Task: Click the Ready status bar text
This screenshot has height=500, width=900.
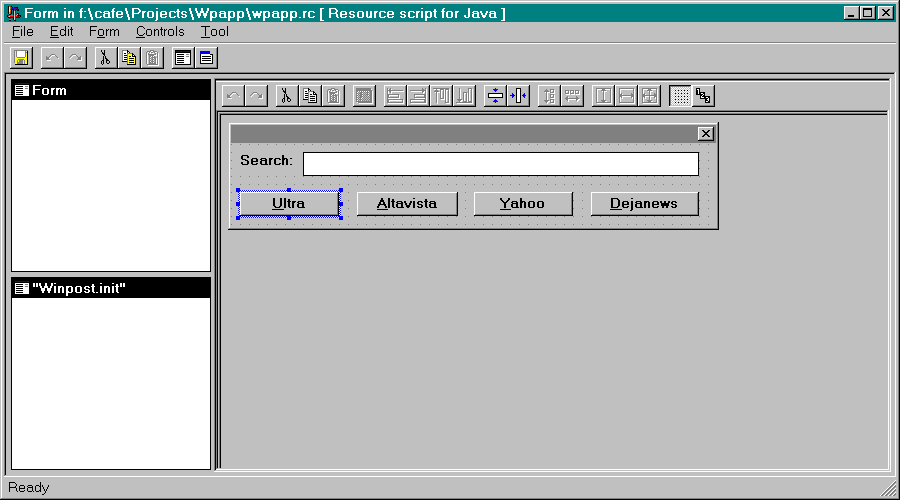Action: 29,487
